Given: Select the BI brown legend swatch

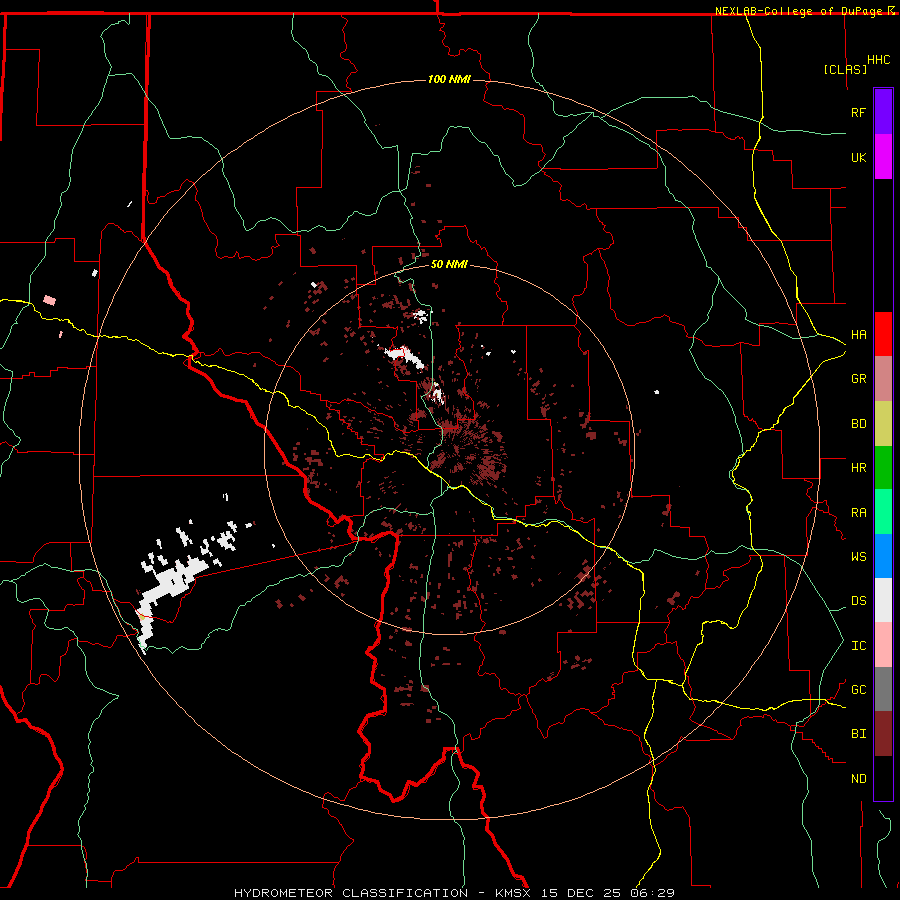Looking at the screenshot, I should point(883,734).
